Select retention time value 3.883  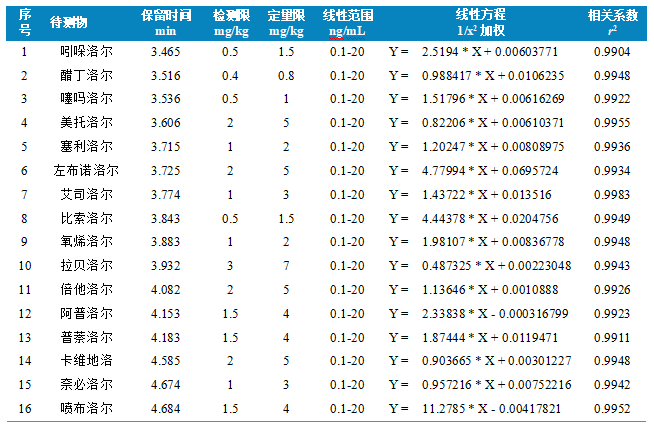click(x=166, y=242)
